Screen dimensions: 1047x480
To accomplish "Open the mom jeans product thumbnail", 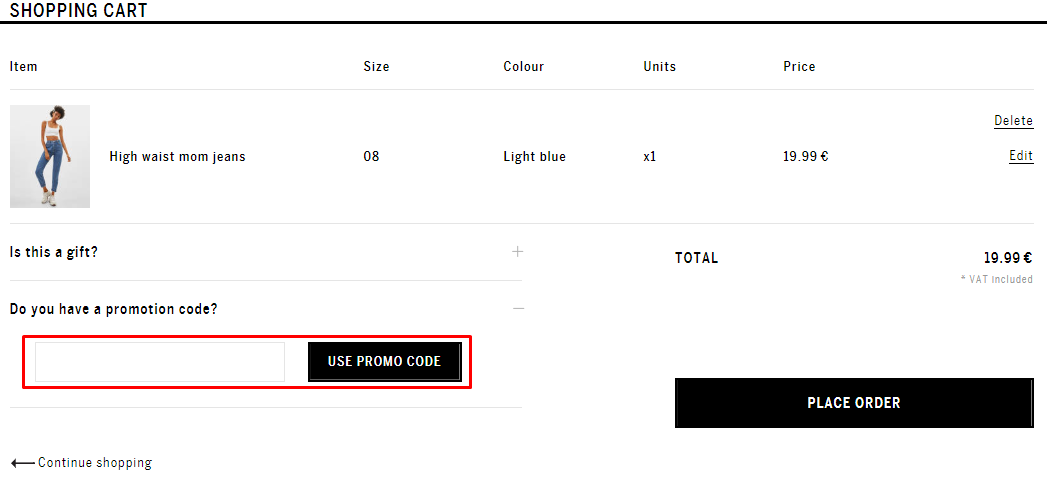I will [x=50, y=156].
